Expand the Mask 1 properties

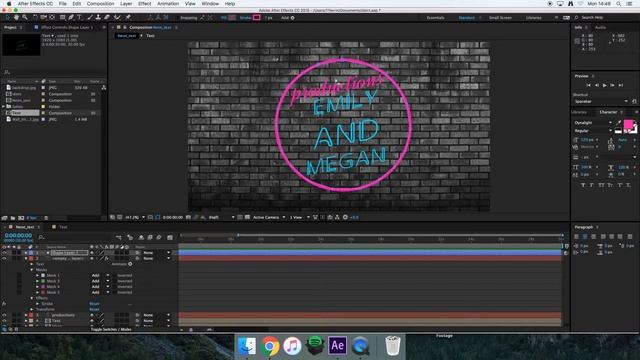pyautogui.click(x=38, y=276)
